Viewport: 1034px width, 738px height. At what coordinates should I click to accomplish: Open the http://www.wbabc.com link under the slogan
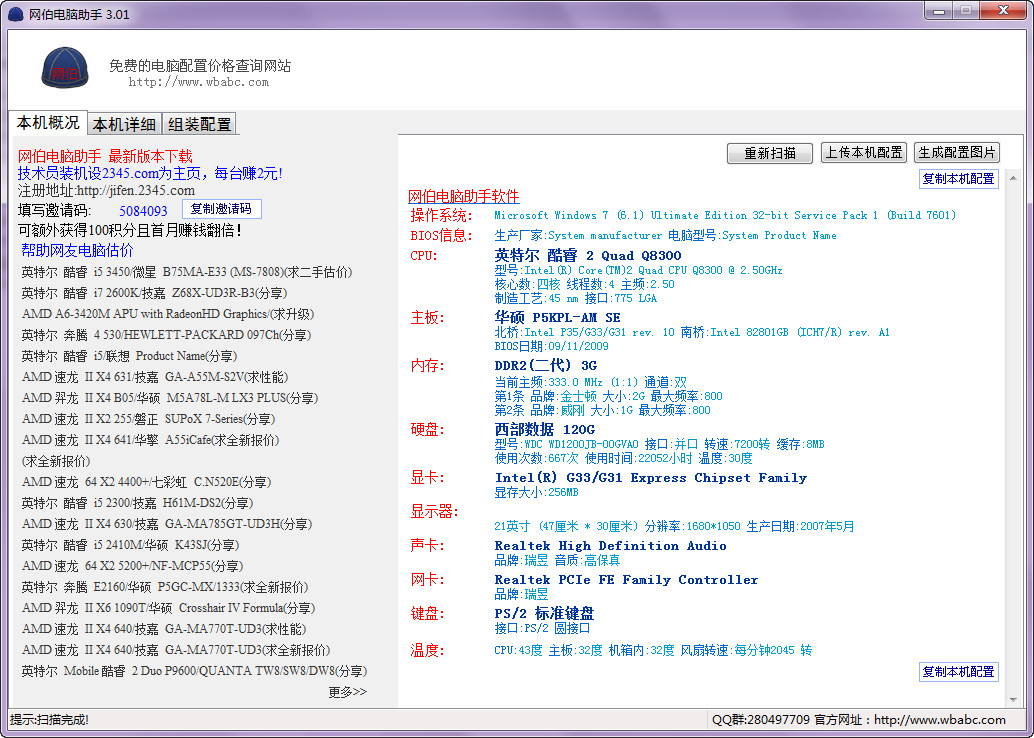(198, 82)
